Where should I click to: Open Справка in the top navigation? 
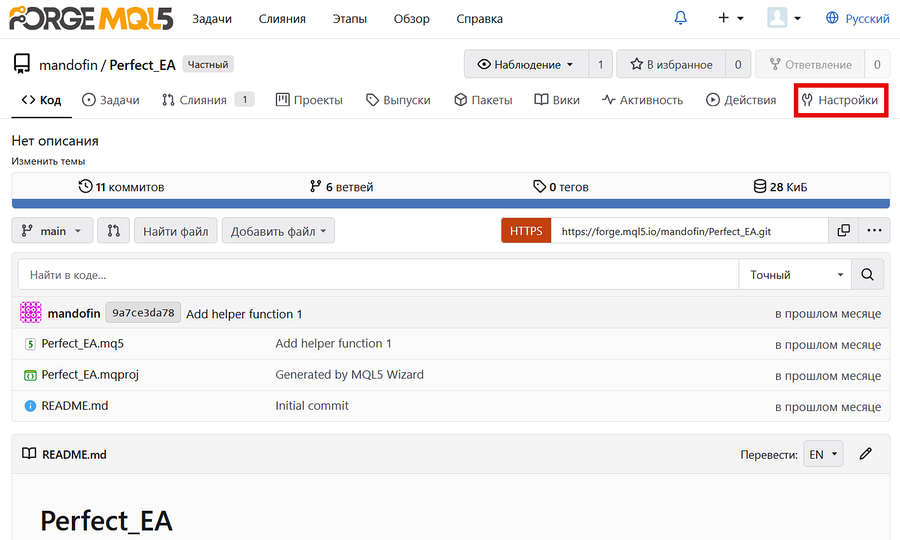tap(479, 19)
